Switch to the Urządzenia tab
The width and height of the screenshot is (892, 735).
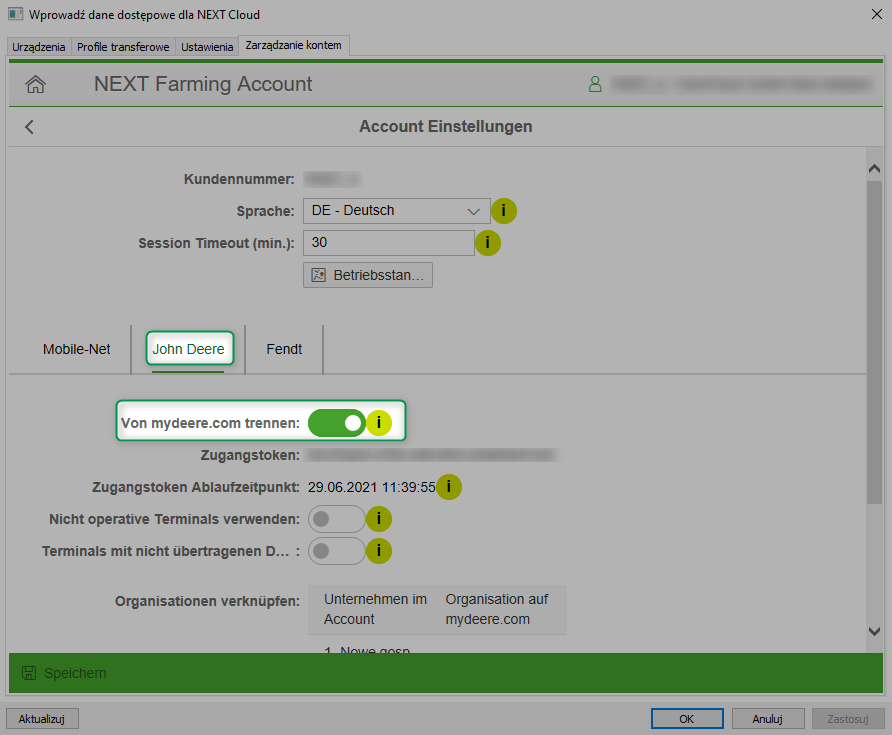tap(39, 47)
